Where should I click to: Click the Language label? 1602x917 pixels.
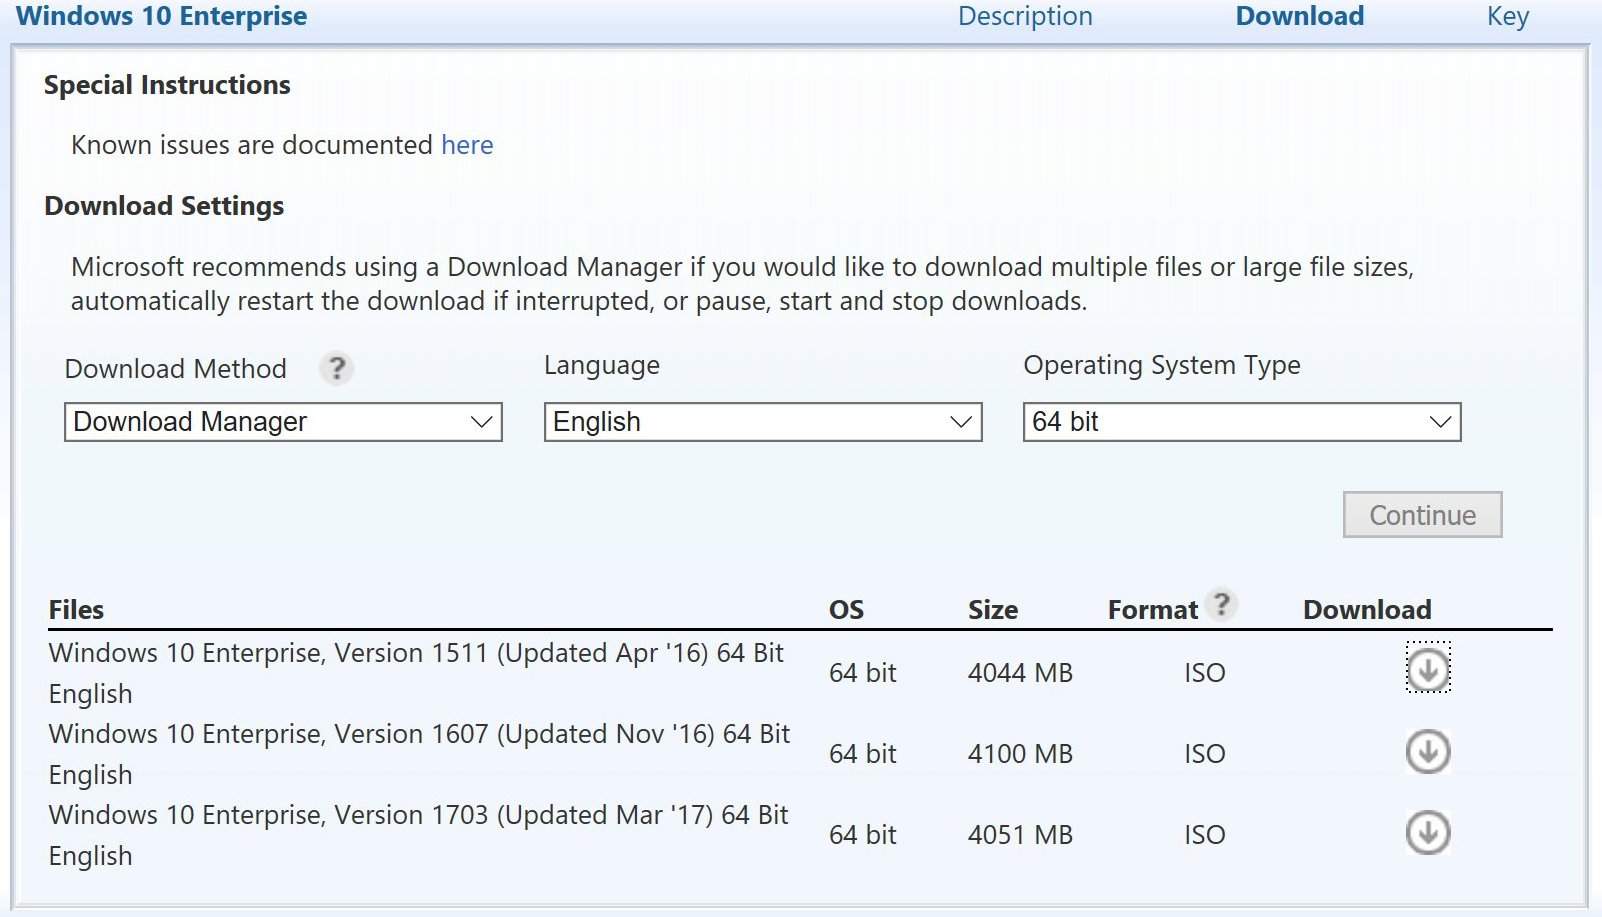click(602, 366)
